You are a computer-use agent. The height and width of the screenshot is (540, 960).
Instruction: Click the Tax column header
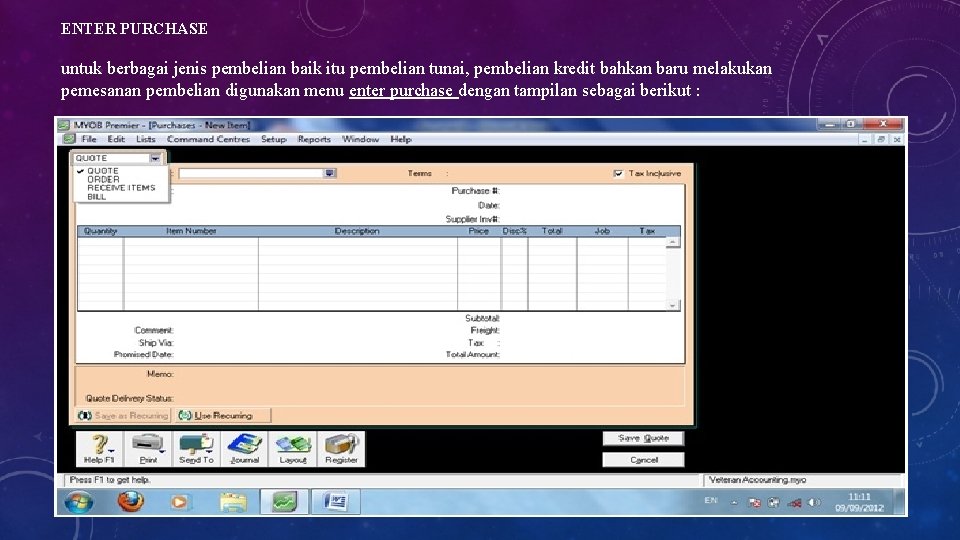pos(647,231)
